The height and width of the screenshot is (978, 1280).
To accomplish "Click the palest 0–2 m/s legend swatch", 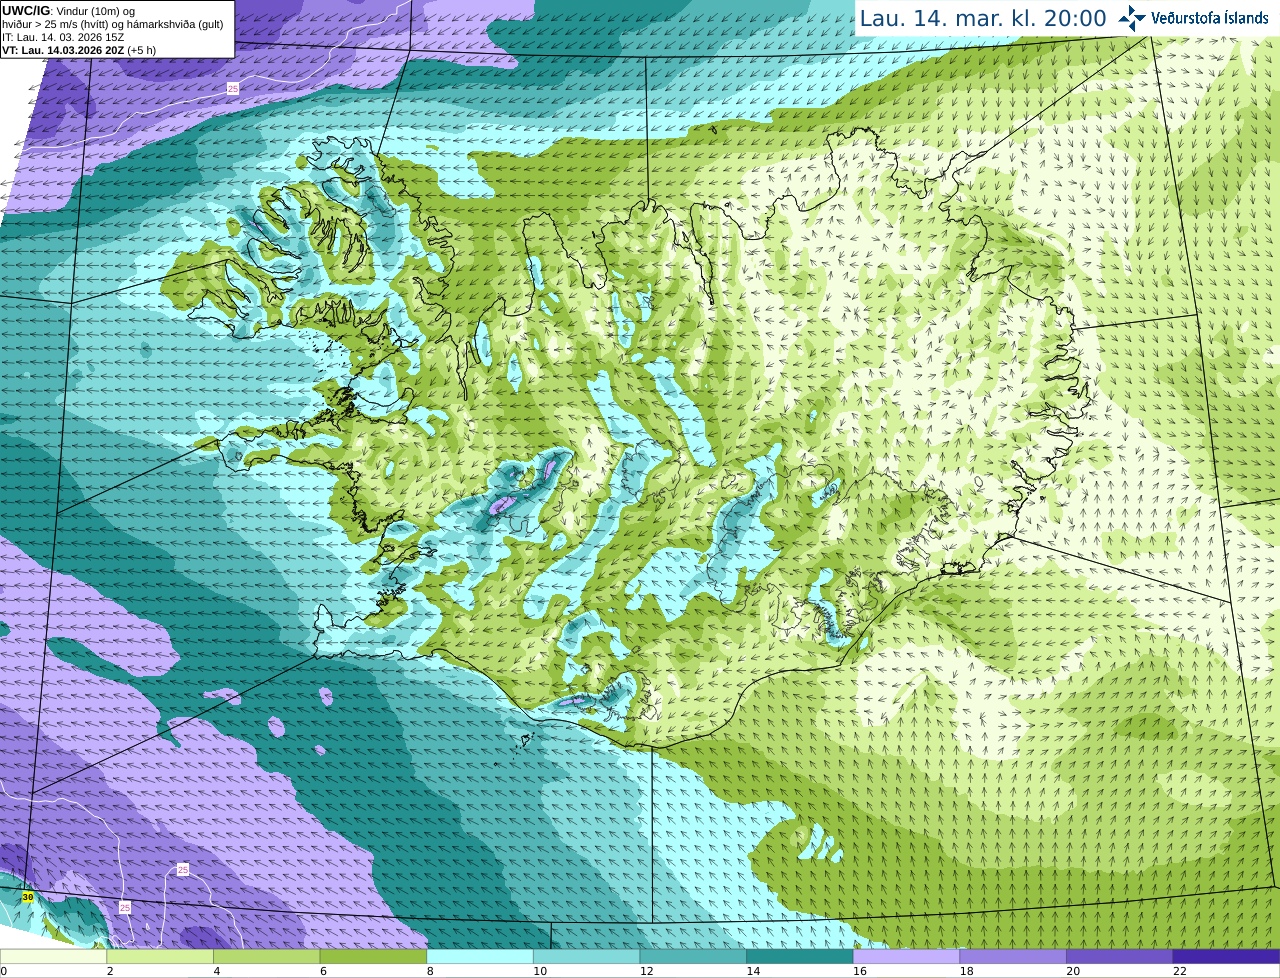I will pos(53,956).
